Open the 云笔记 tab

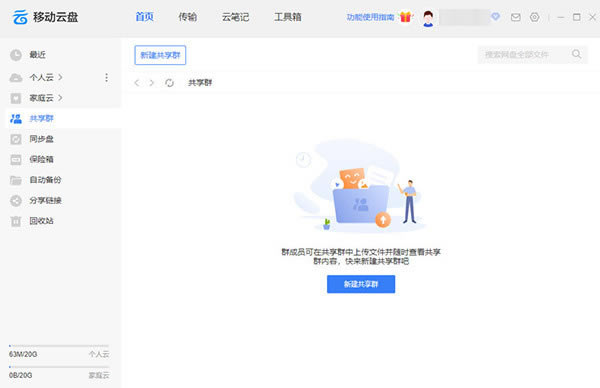click(x=235, y=17)
